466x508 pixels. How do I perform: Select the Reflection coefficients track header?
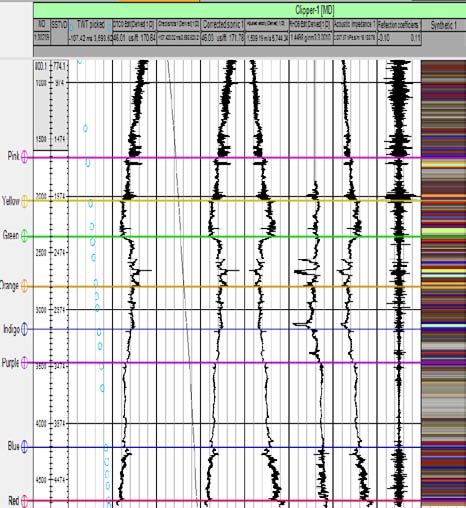[x=399, y=25]
